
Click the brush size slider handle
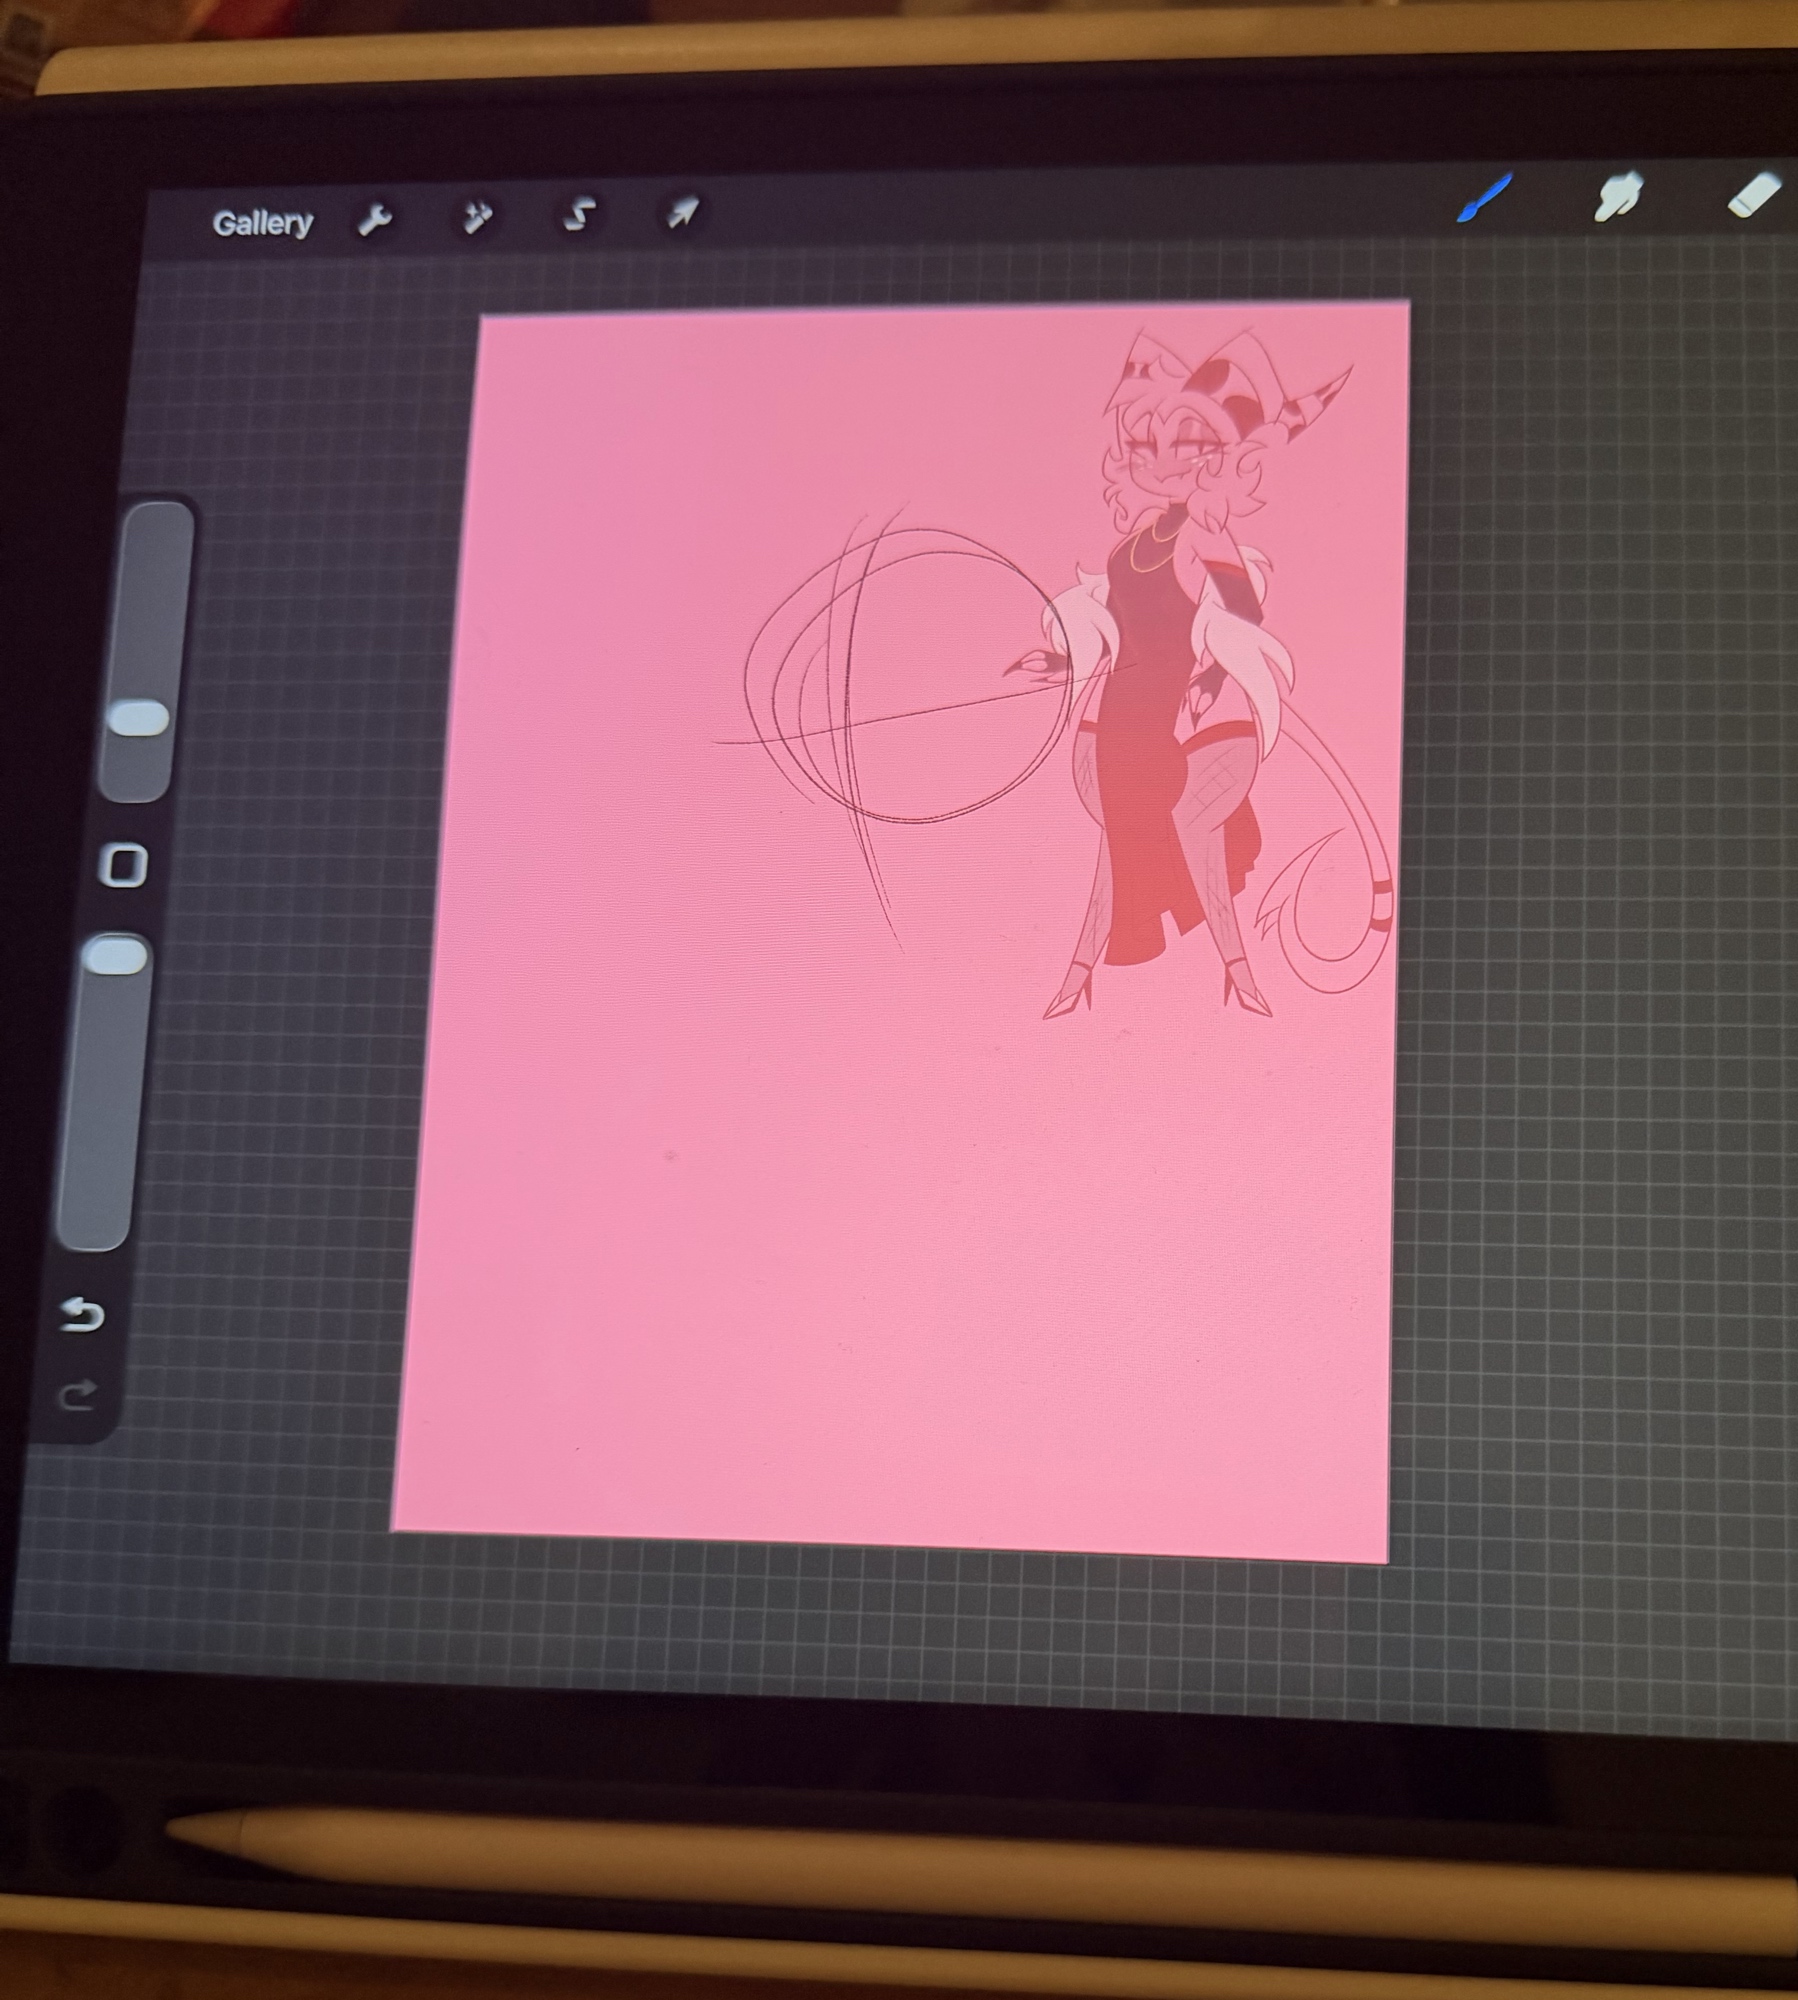(x=138, y=718)
